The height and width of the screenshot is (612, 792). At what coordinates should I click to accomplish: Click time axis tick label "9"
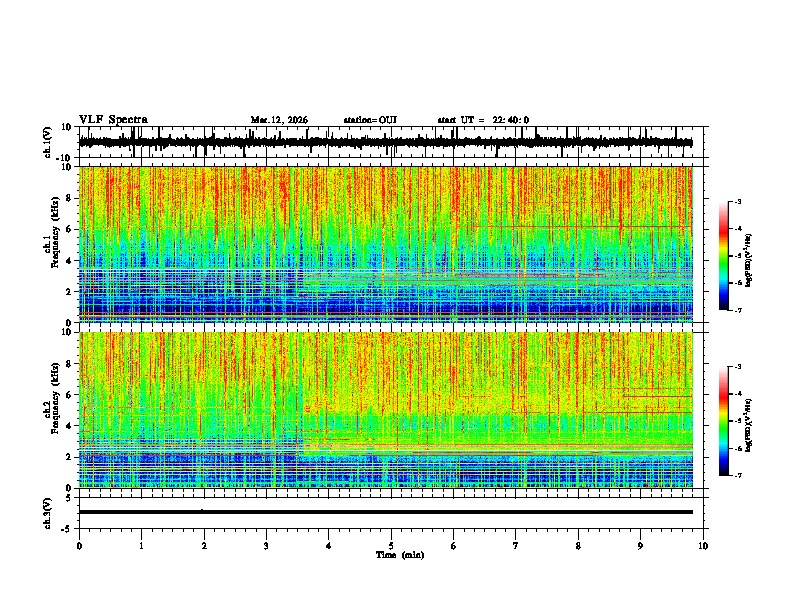[x=640, y=546]
